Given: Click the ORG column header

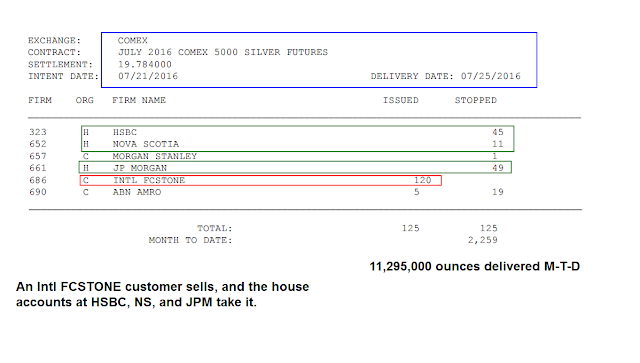Looking at the screenshot, I should pos(84,100).
